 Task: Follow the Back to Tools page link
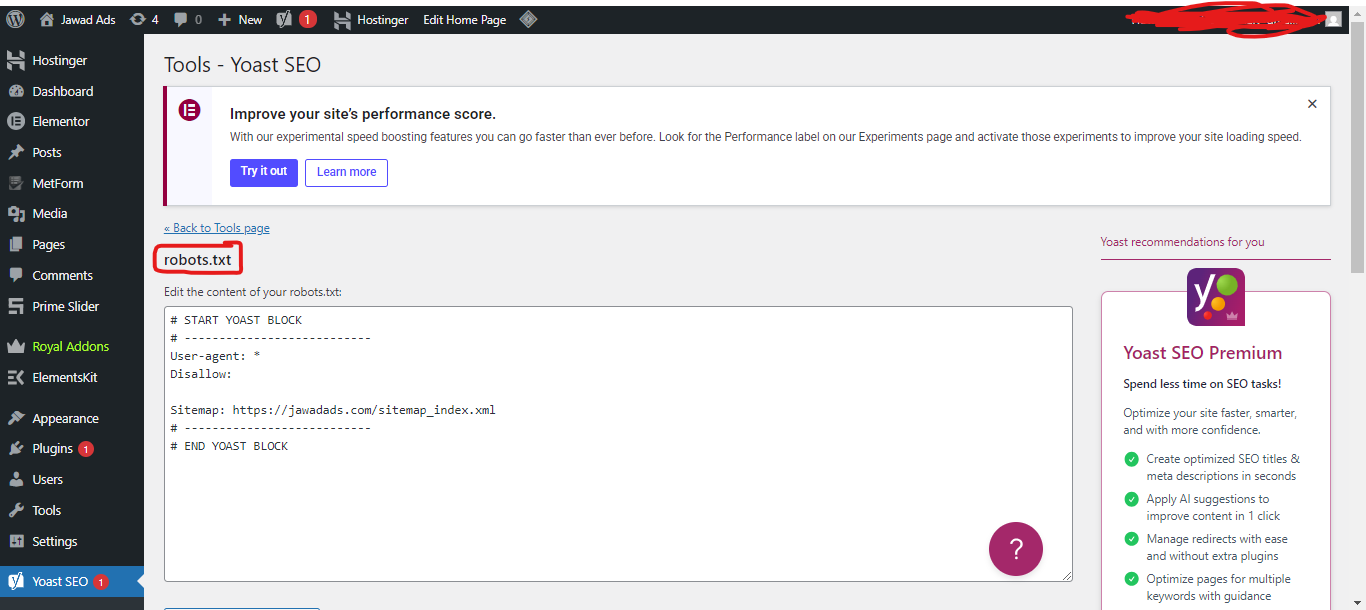pyautogui.click(x=216, y=228)
